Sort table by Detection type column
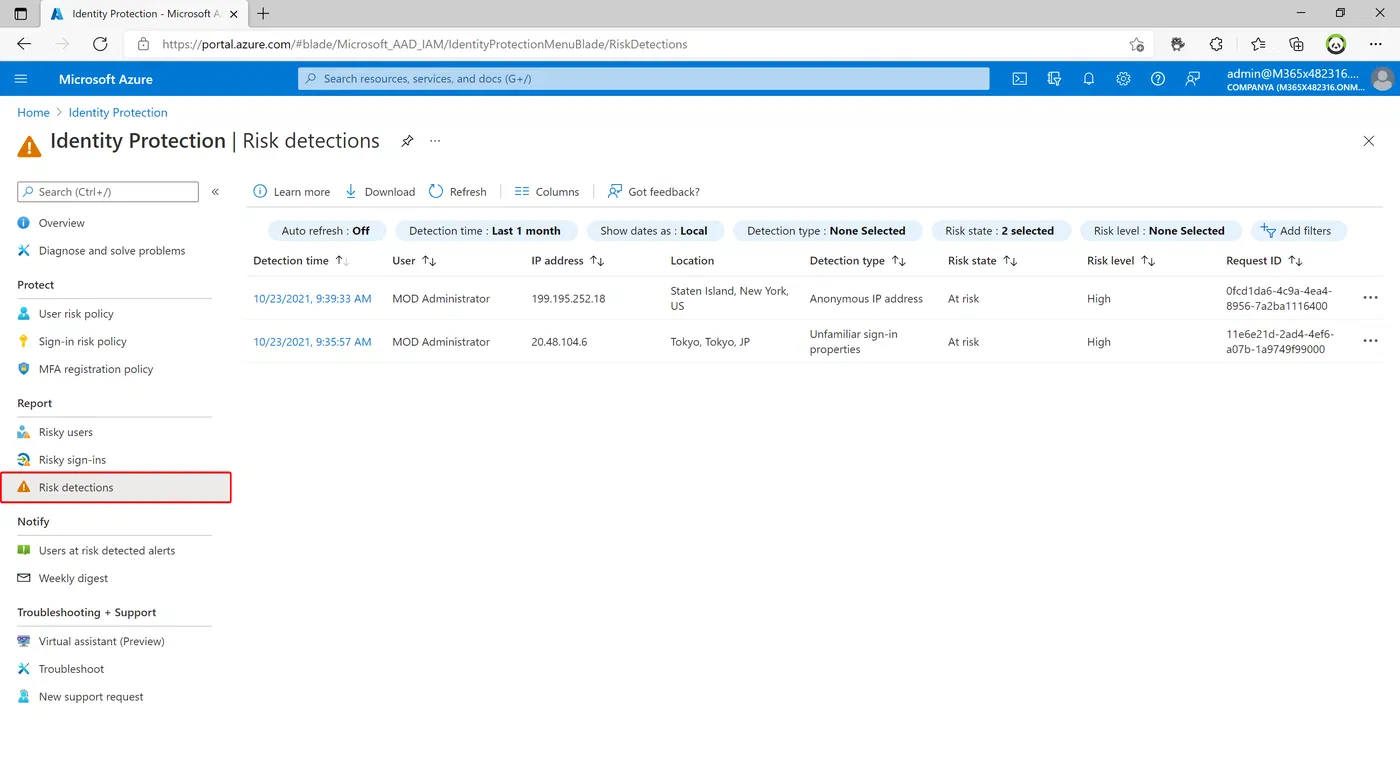The image size is (1400, 761). click(x=858, y=261)
